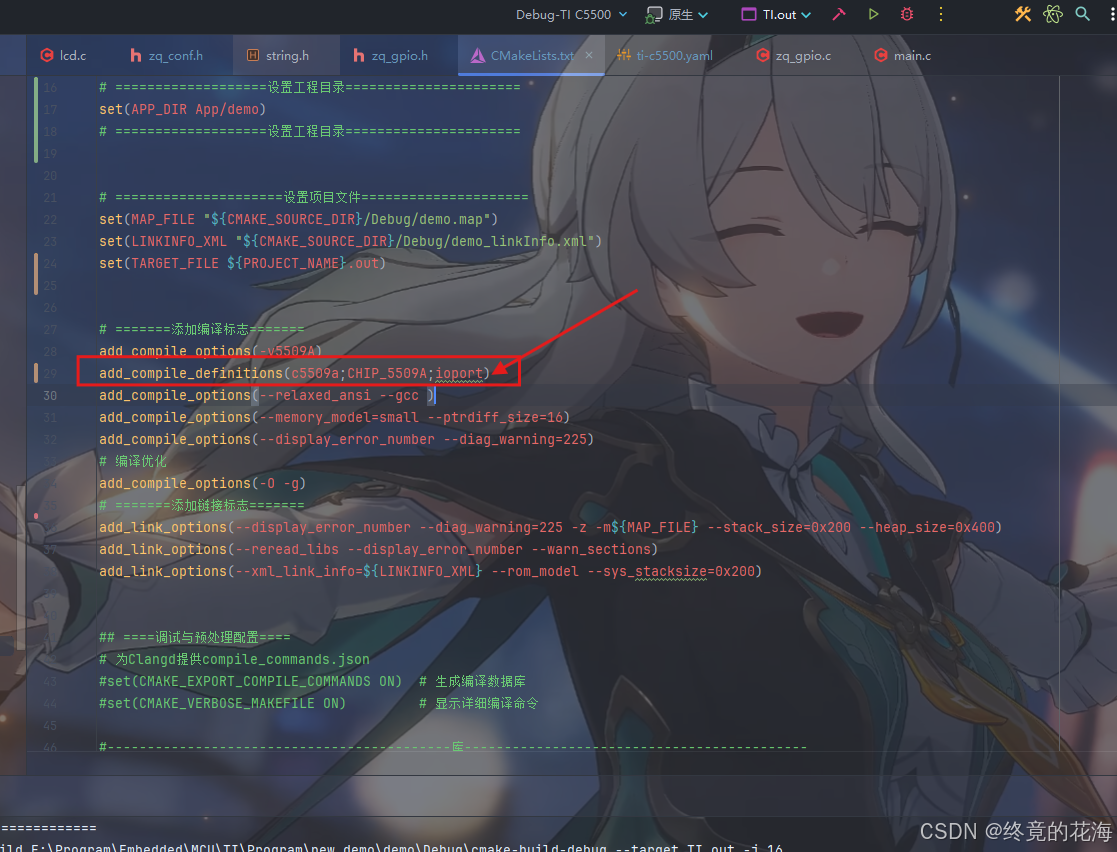Select the CMakeLists.txt tab
The width and height of the screenshot is (1117, 852).
click(x=531, y=56)
